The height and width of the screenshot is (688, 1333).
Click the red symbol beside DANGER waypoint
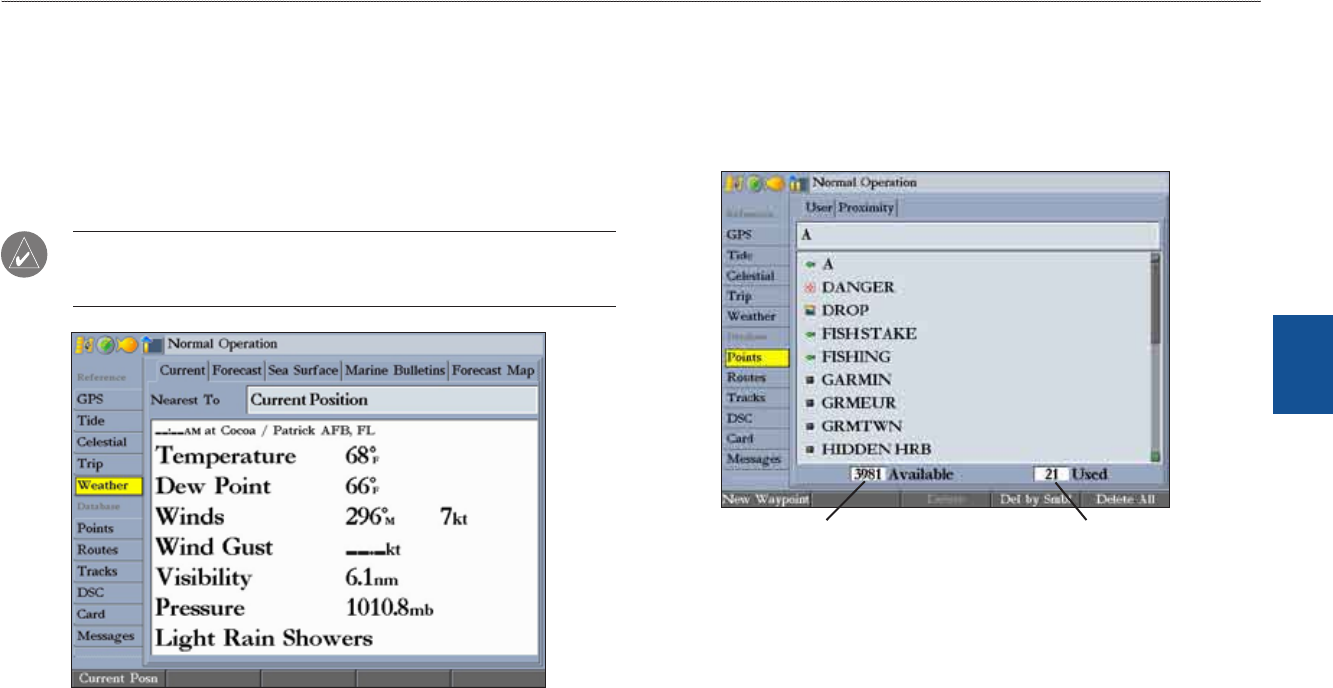(811, 287)
